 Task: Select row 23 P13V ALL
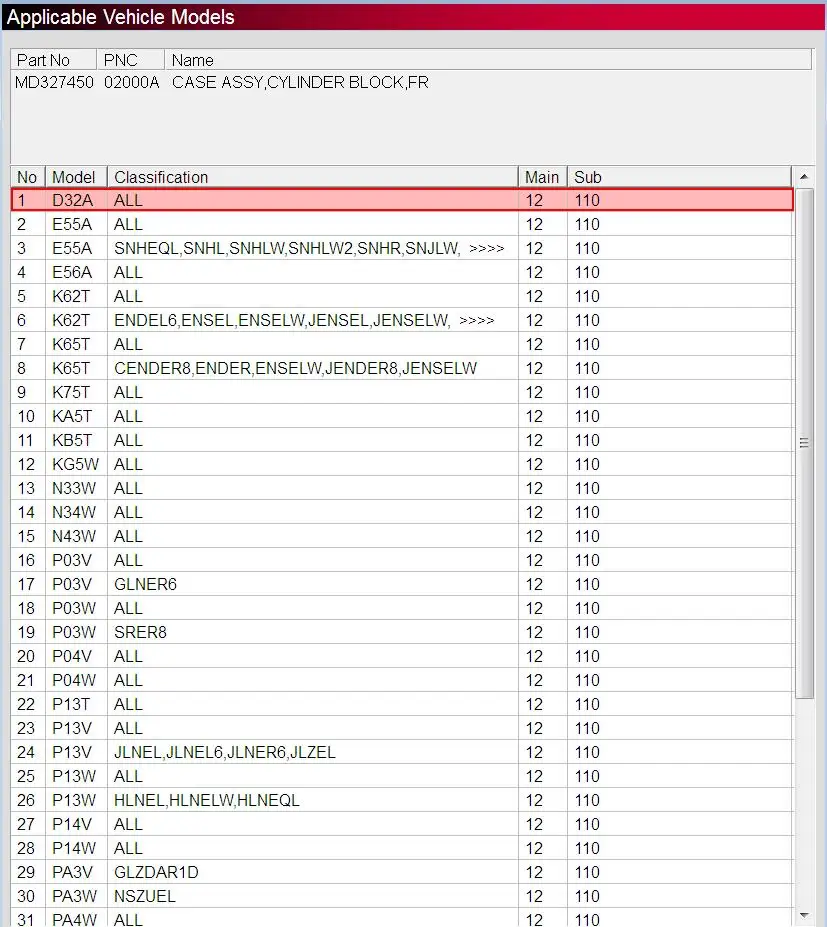click(402, 728)
